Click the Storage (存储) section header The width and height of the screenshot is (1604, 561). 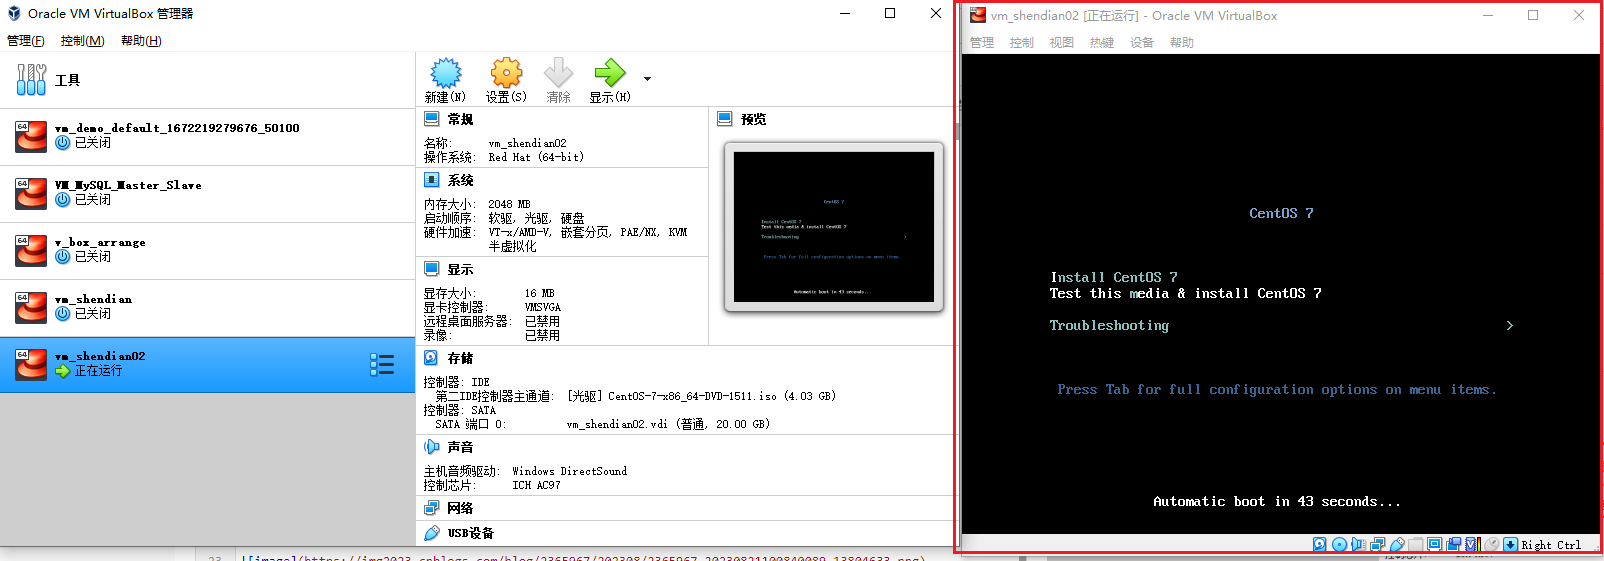click(460, 359)
